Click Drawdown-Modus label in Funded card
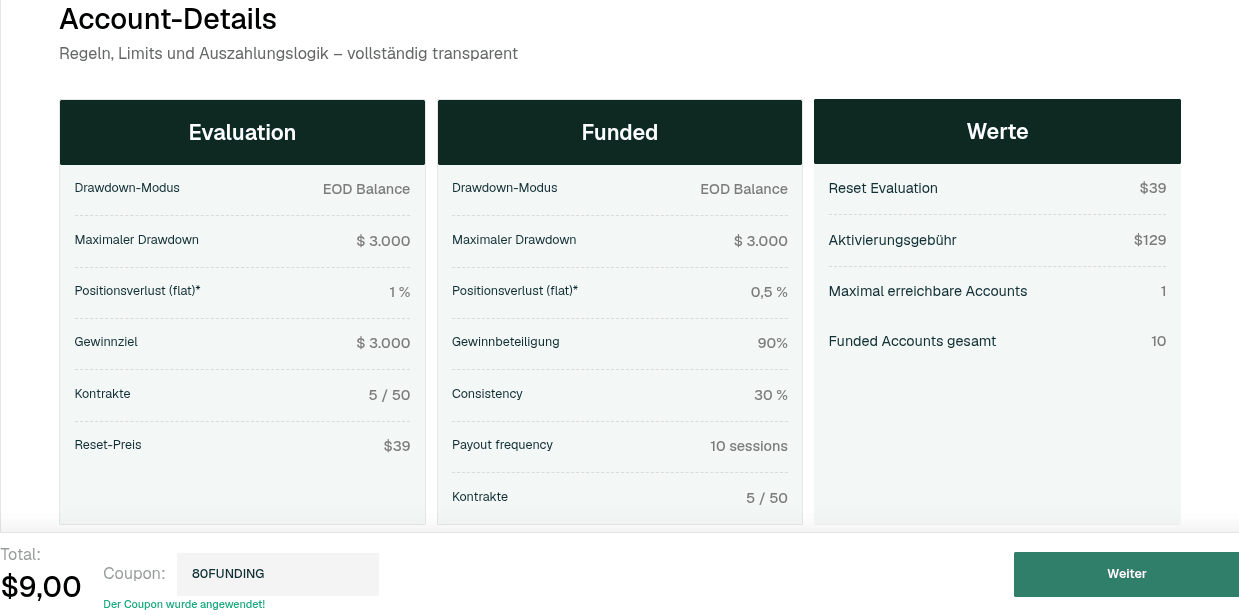The height and width of the screenshot is (615, 1239). (x=505, y=188)
